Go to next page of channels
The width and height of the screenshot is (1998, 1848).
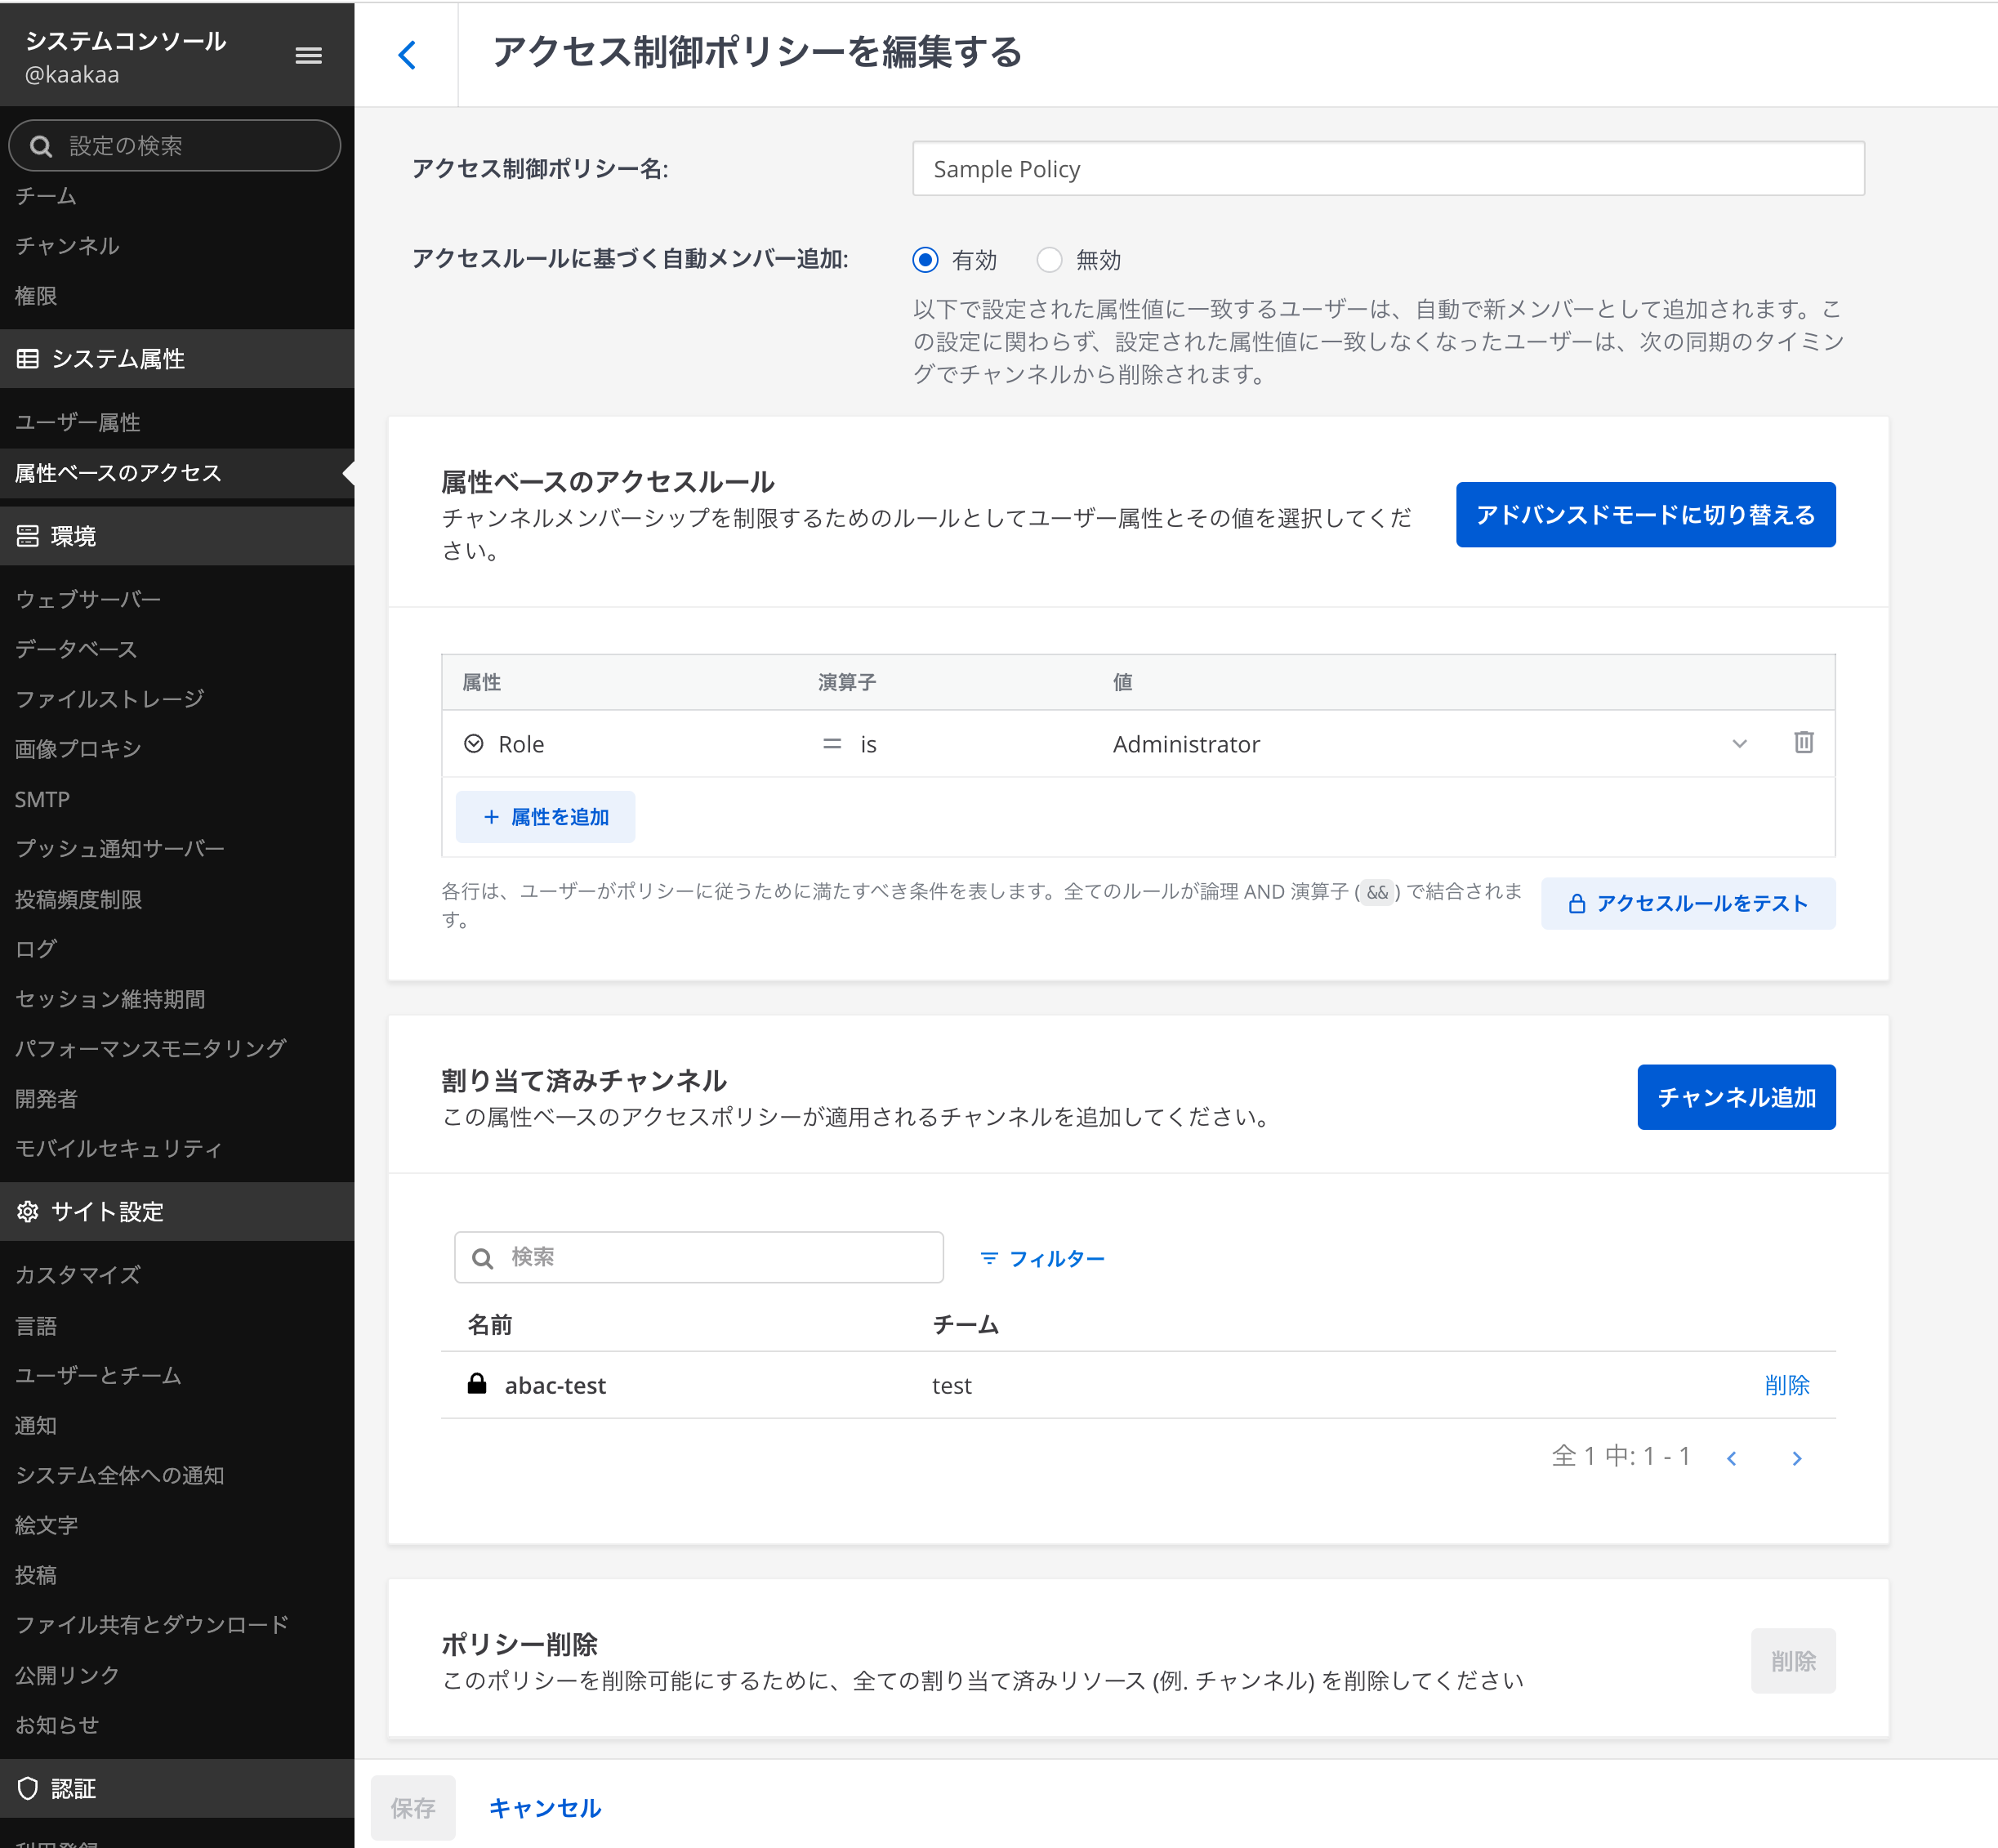(x=1796, y=1458)
